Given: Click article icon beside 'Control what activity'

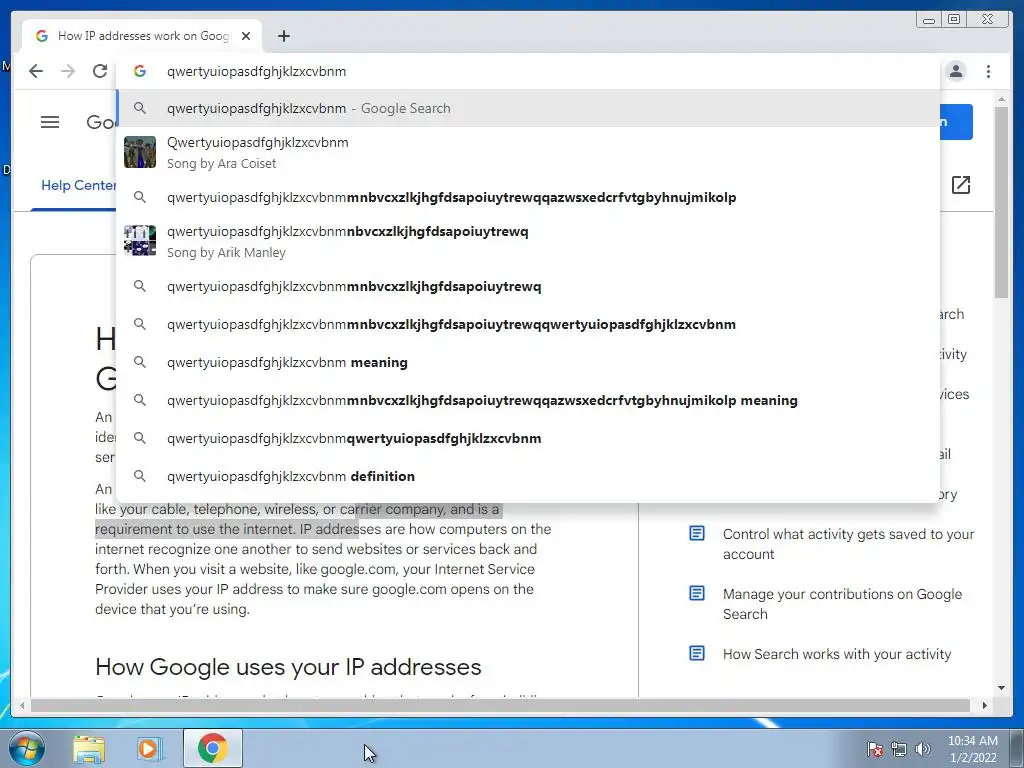Looking at the screenshot, I should click(697, 534).
